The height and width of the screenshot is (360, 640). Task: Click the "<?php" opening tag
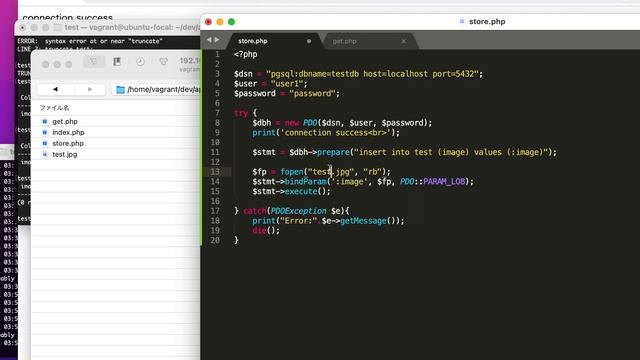pos(246,54)
